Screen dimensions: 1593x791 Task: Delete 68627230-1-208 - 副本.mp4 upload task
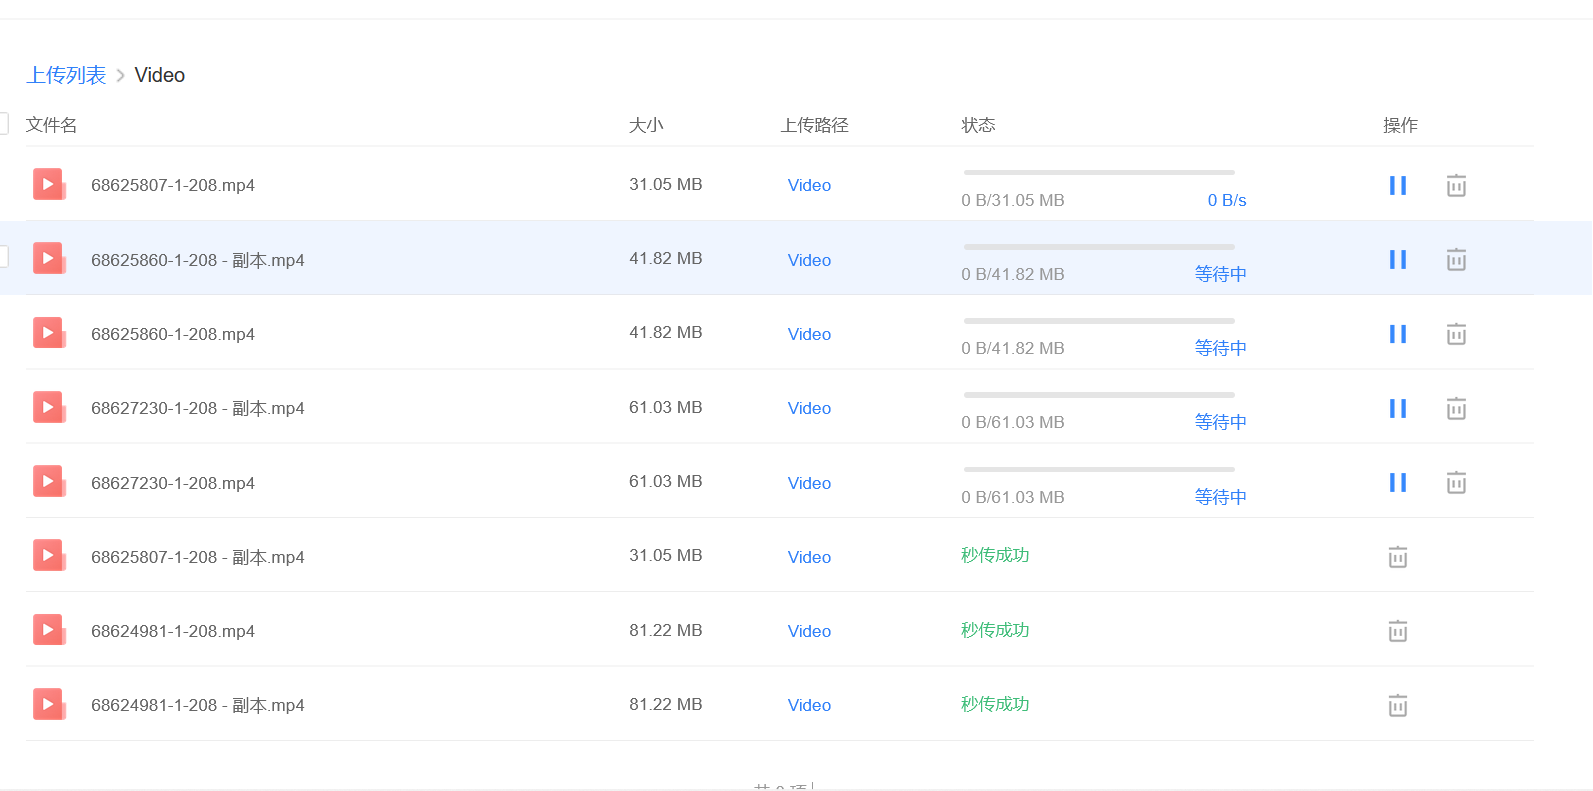[1456, 408]
